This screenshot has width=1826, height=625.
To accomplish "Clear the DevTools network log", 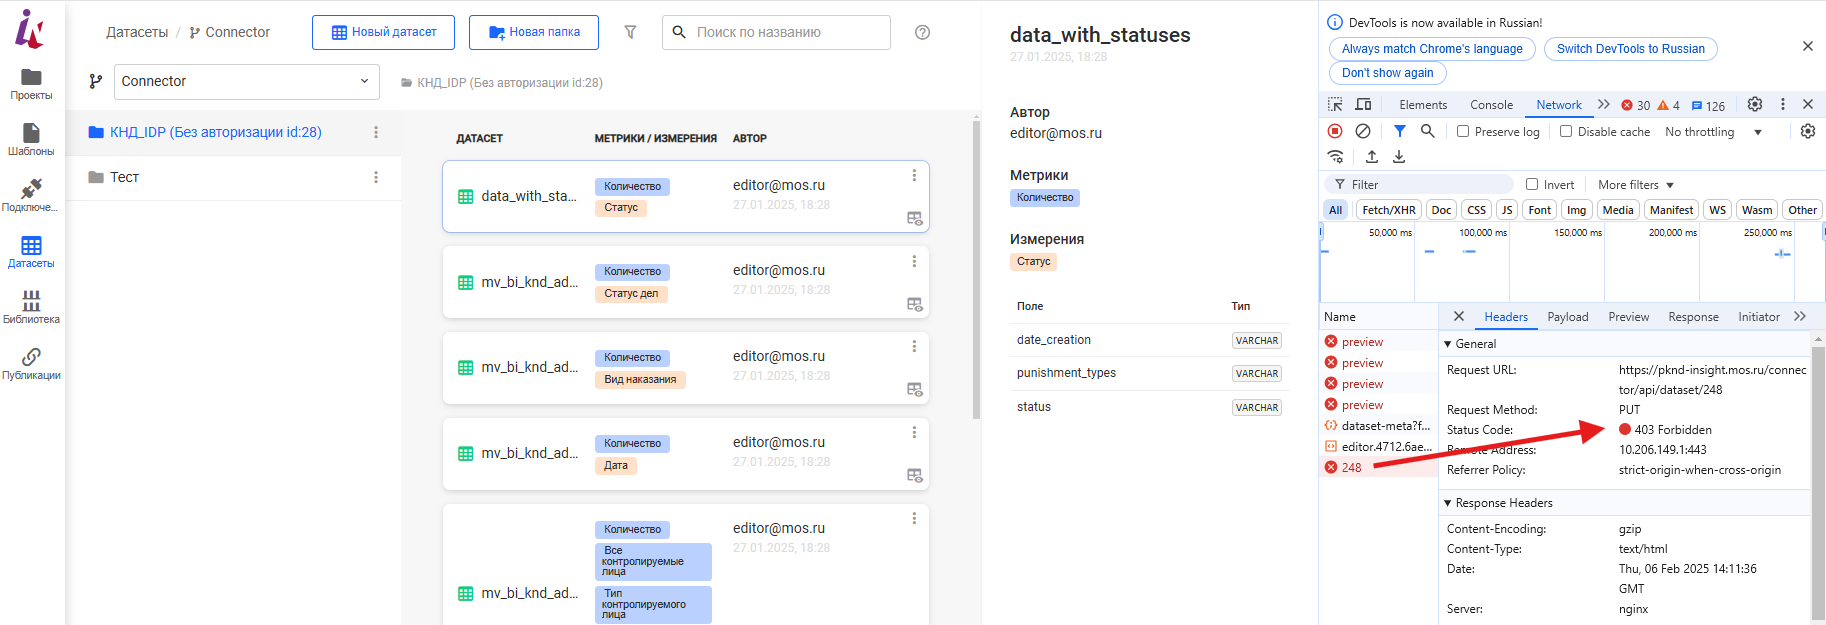I will tap(1362, 131).
